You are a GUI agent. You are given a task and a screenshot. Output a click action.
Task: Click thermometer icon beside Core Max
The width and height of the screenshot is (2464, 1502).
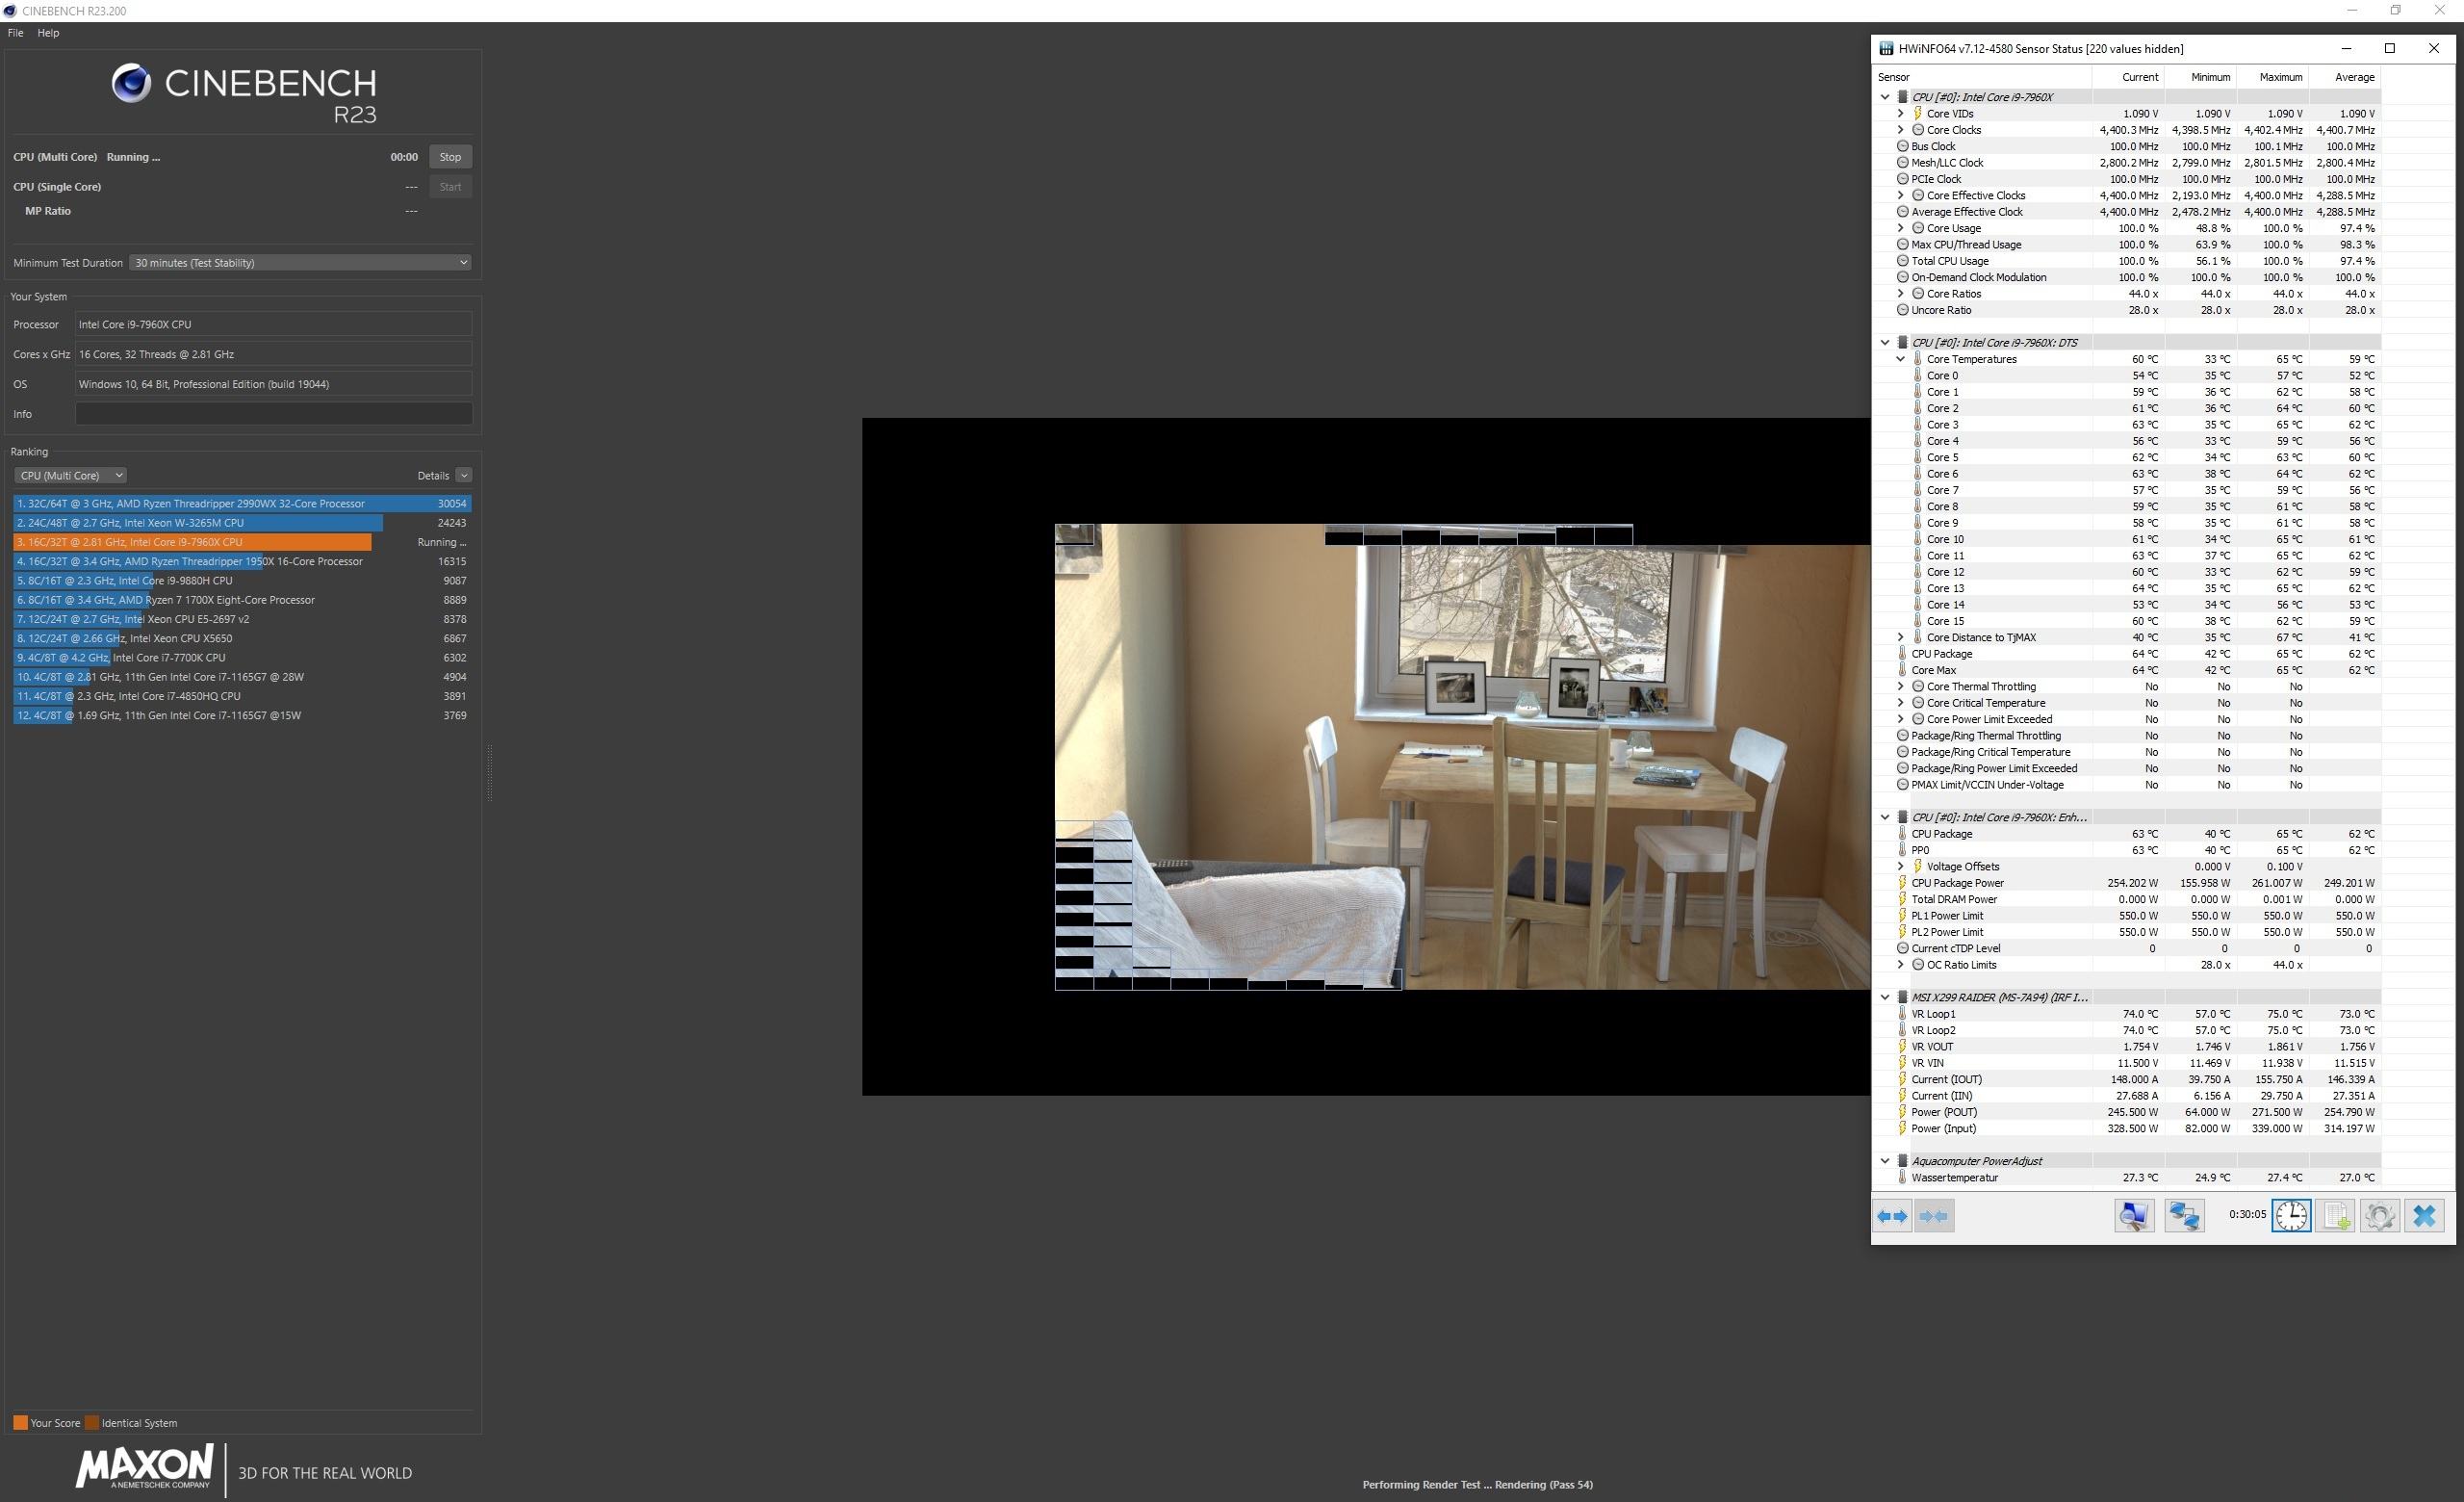pyautogui.click(x=1903, y=670)
